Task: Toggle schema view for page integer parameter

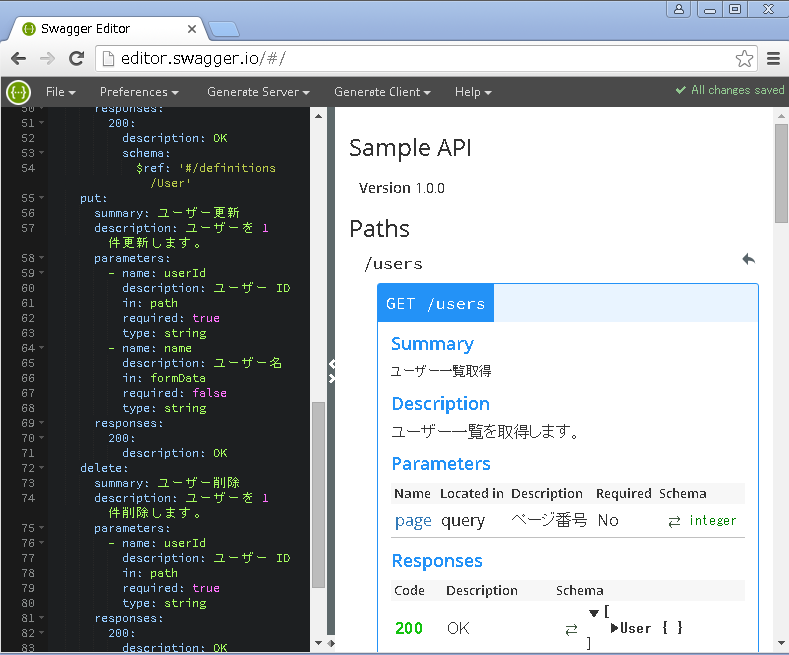Action: [674, 522]
